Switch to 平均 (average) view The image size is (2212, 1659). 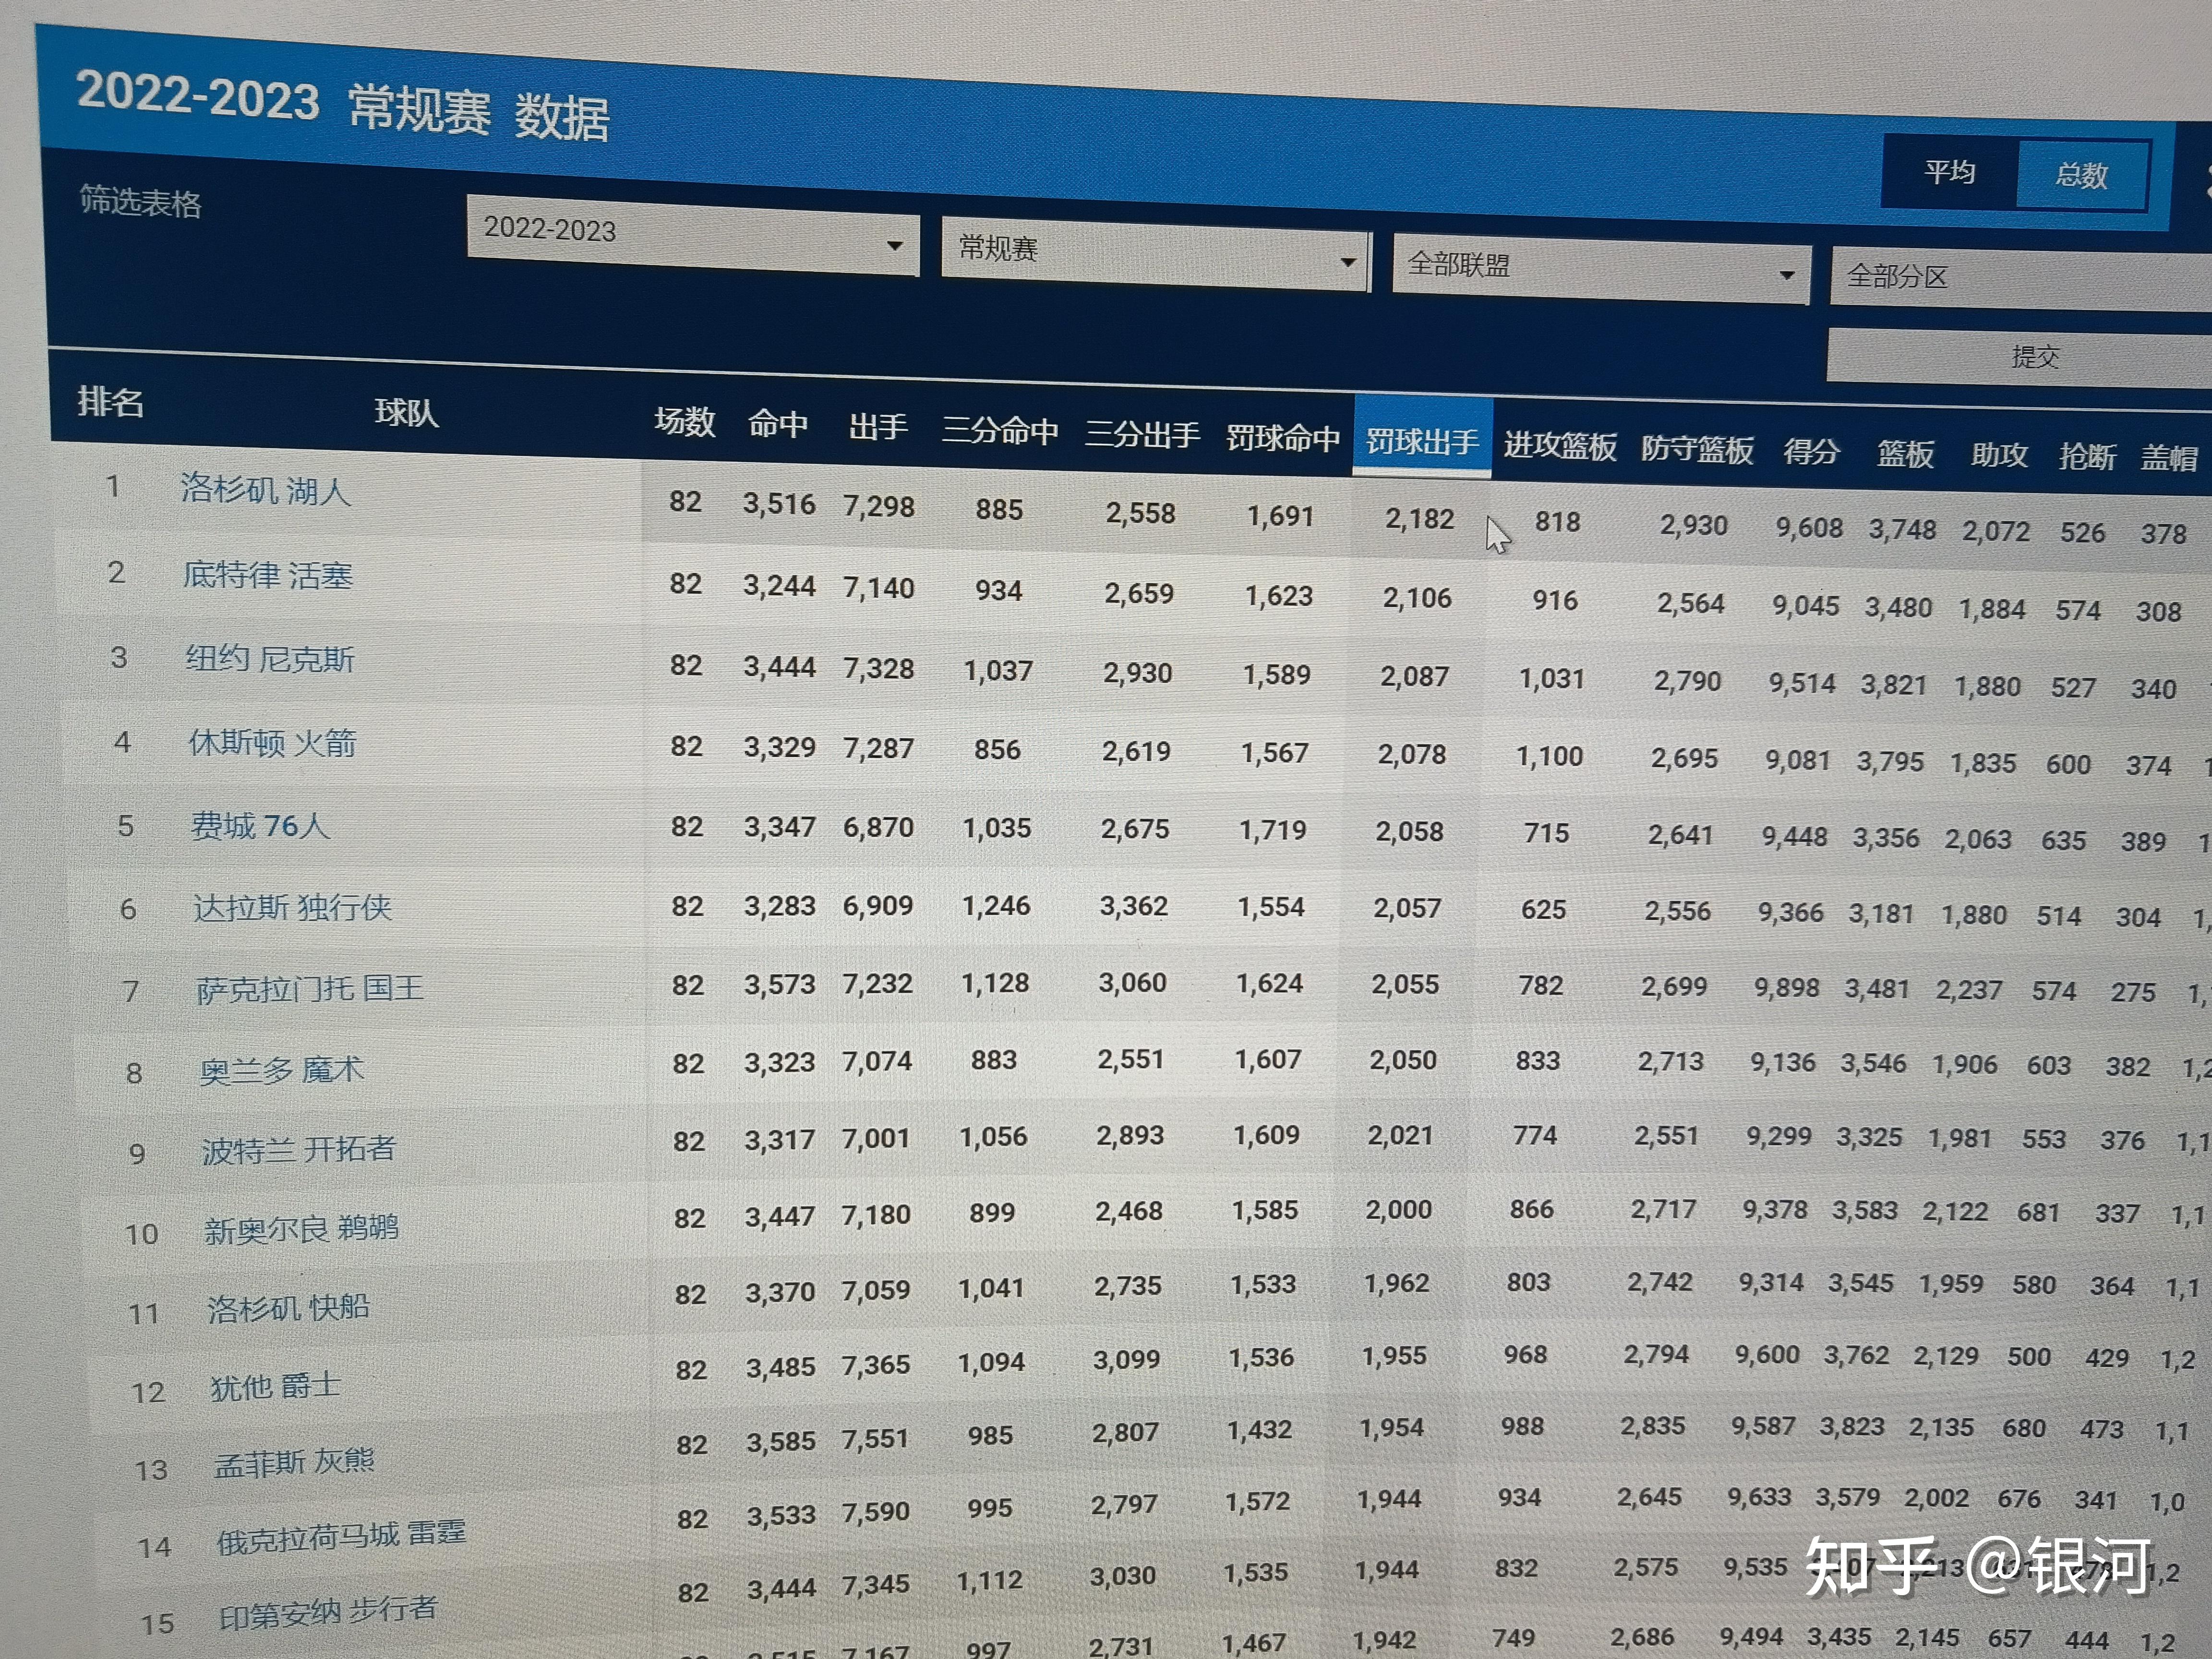[1949, 172]
